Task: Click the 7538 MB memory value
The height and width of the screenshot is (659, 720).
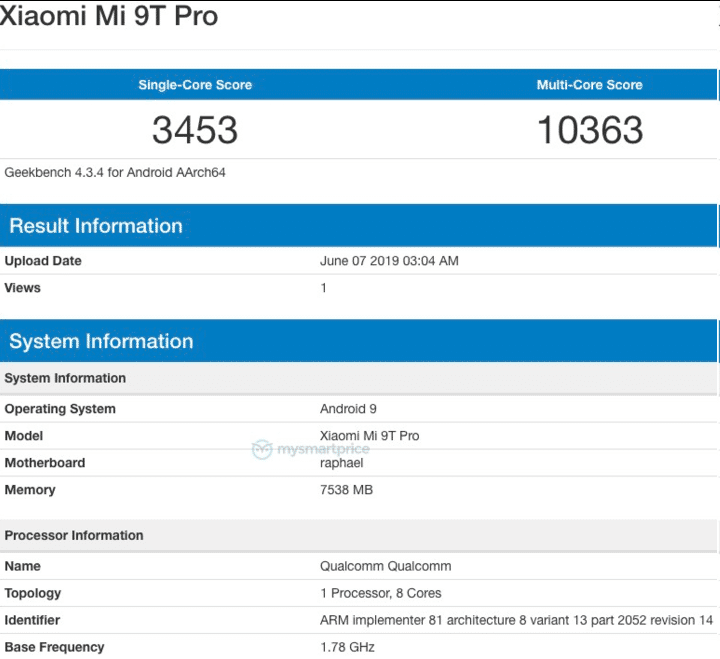Action: coord(346,490)
